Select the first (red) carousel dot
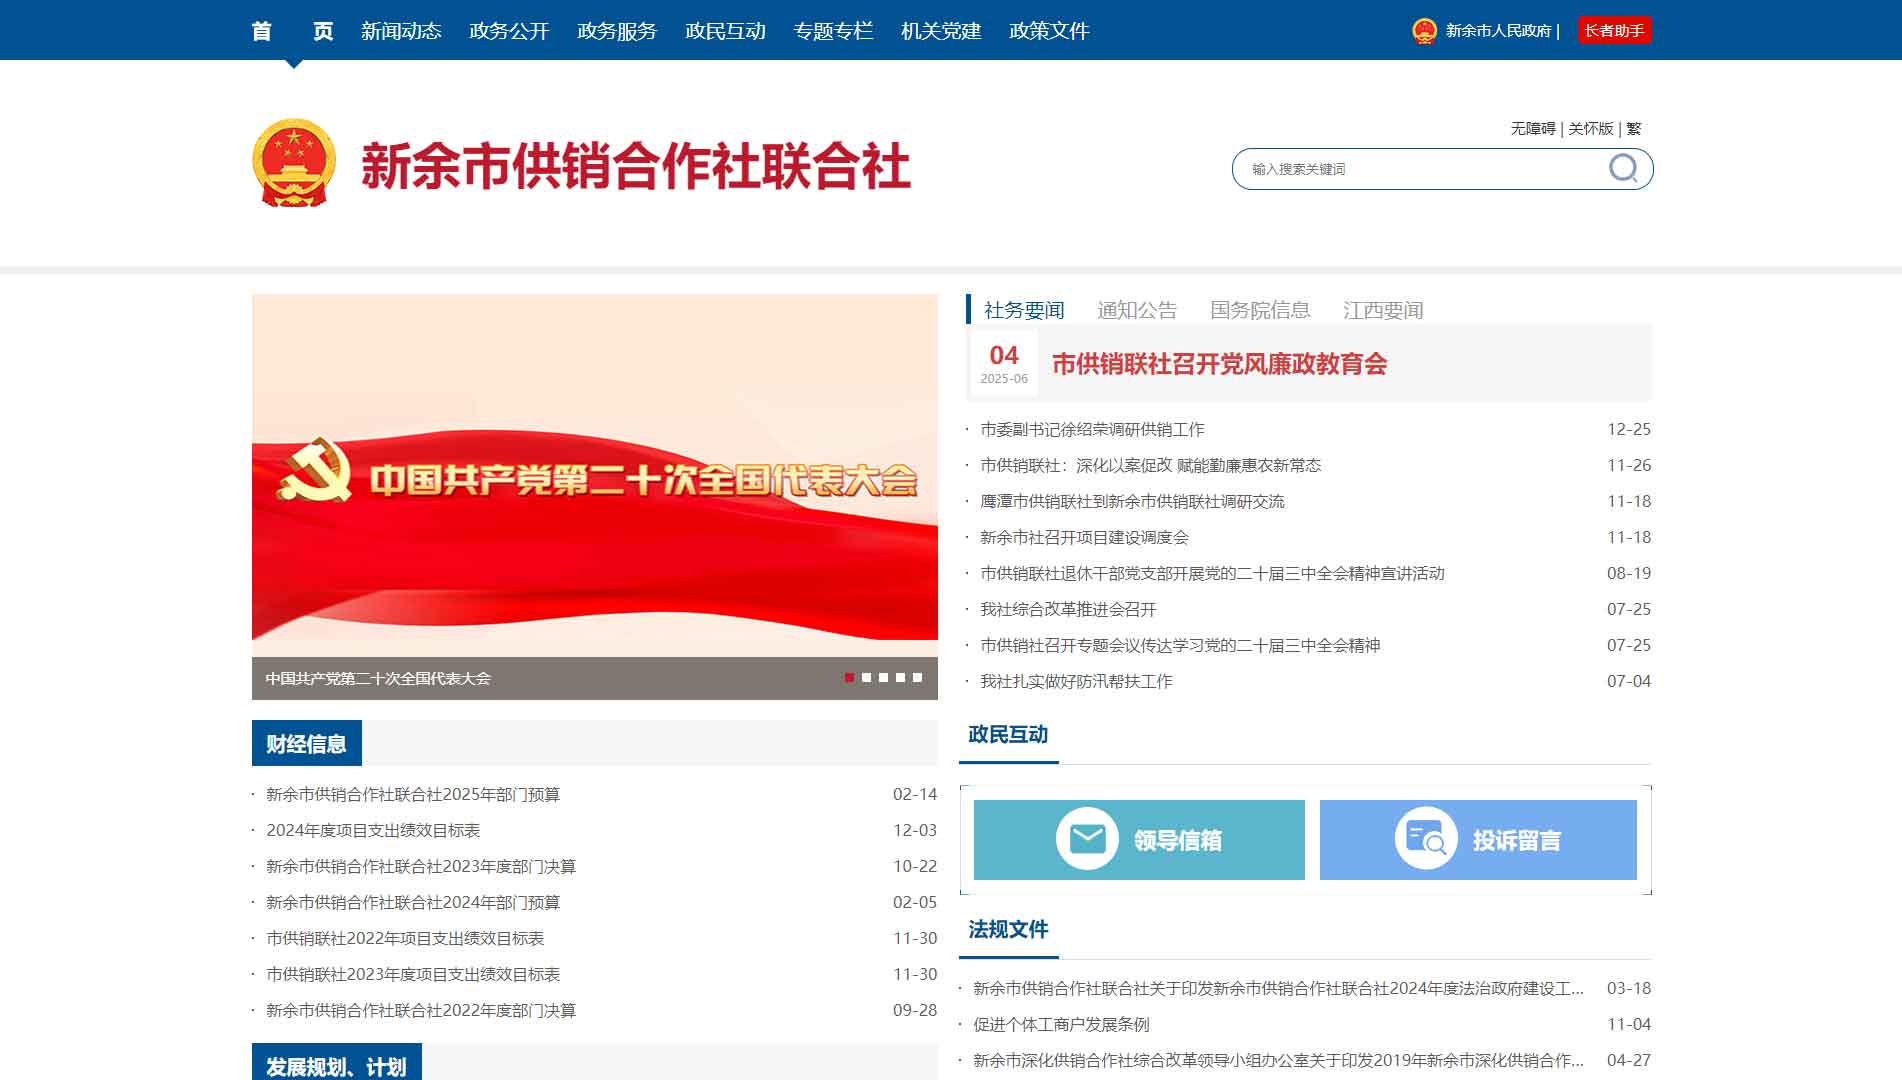The image size is (1902, 1080). coord(849,677)
